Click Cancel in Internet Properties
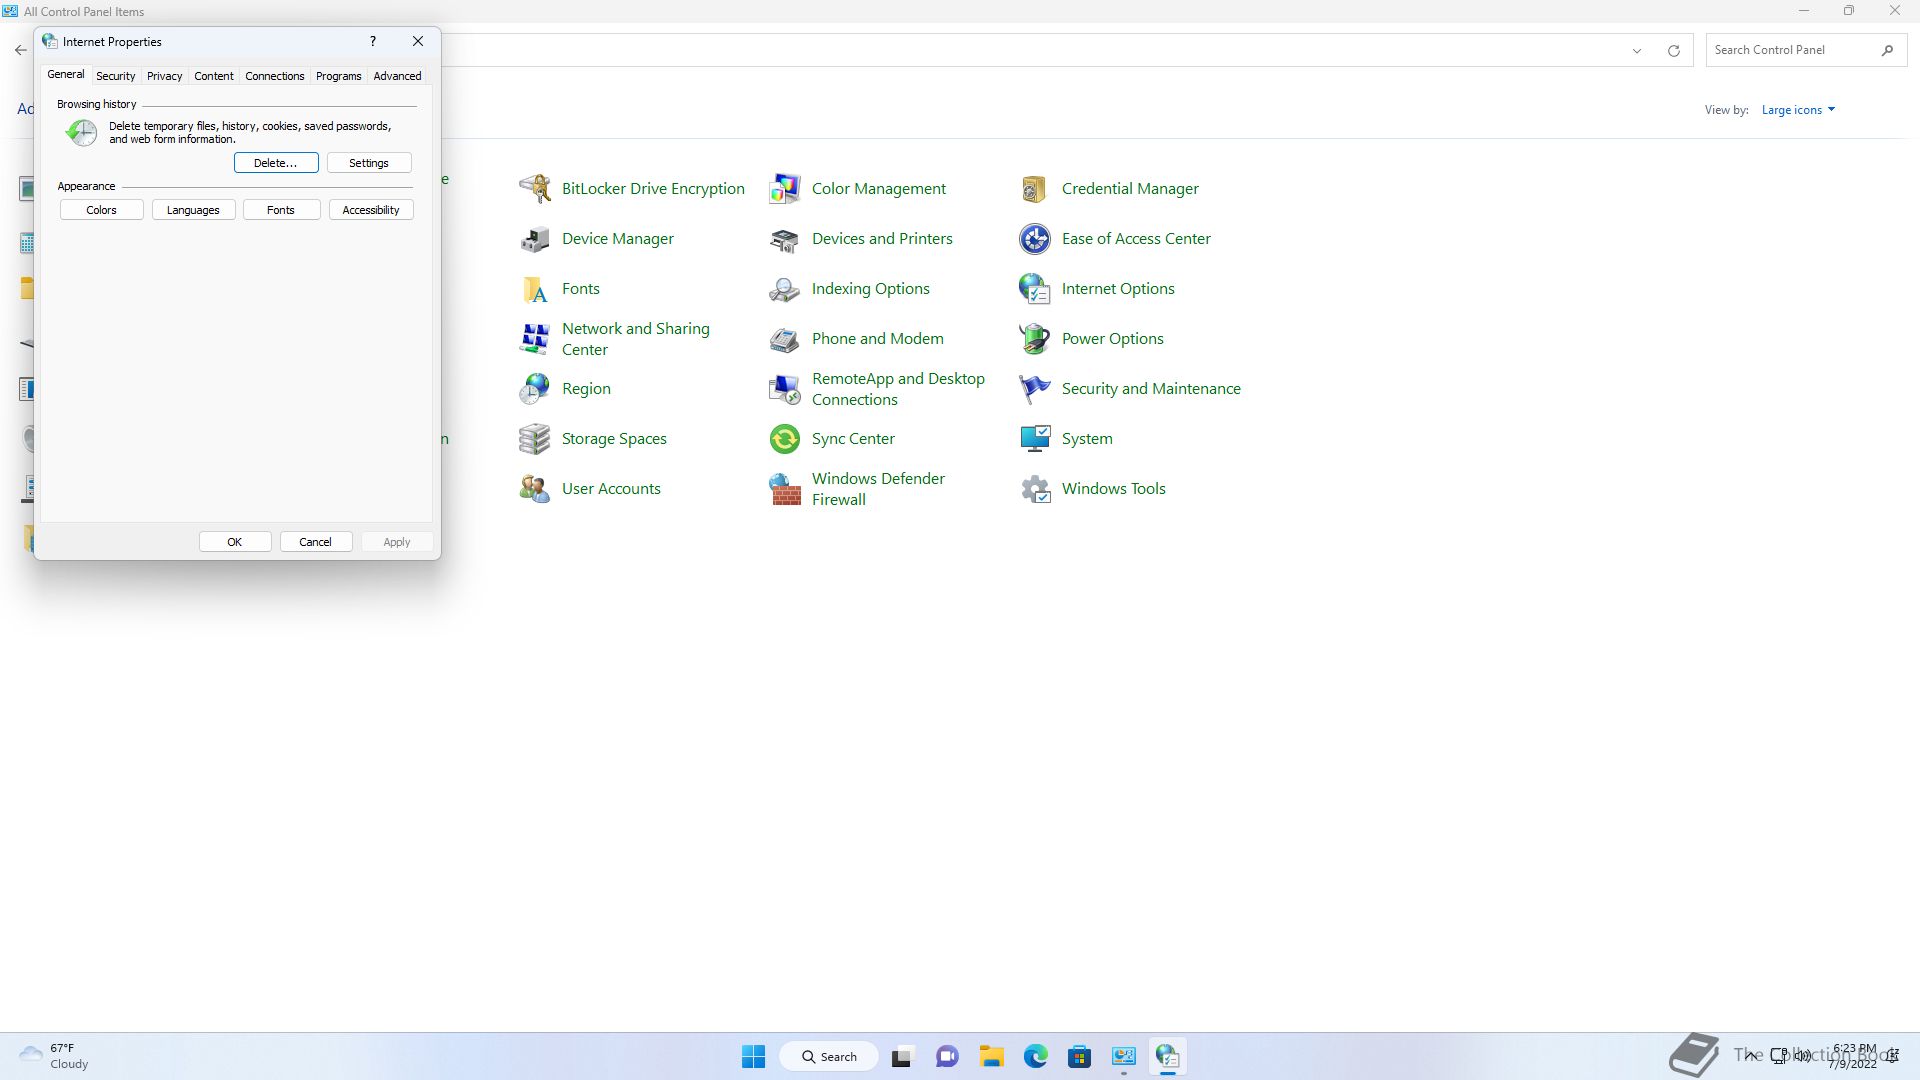 click(315, 542)
